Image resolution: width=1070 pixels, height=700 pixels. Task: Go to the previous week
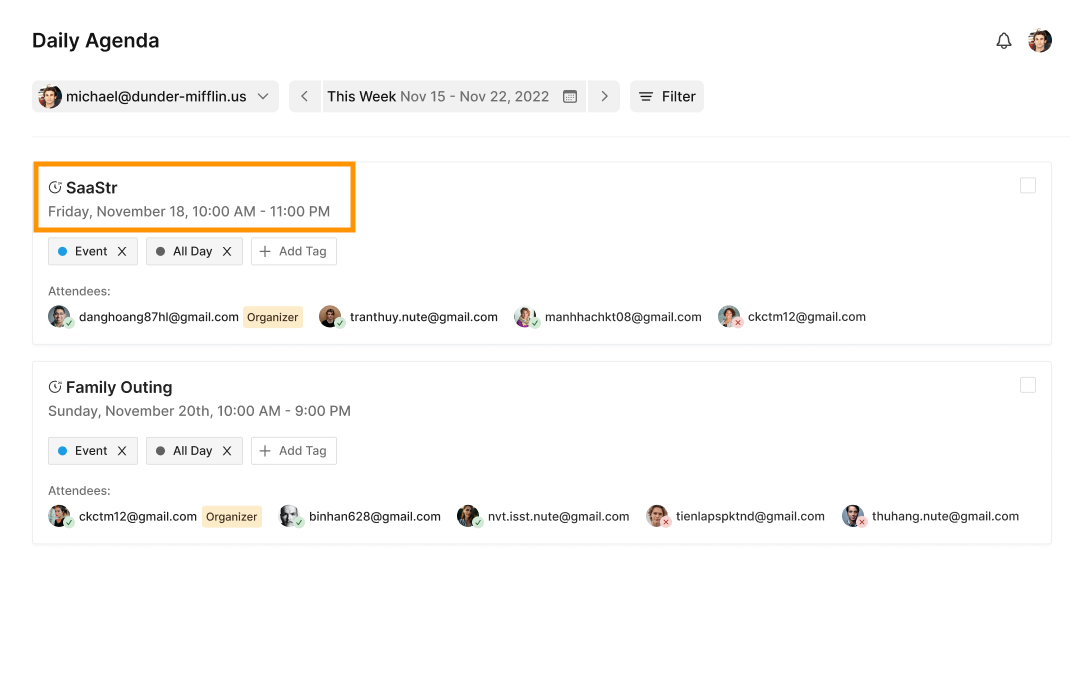[304, 96]
